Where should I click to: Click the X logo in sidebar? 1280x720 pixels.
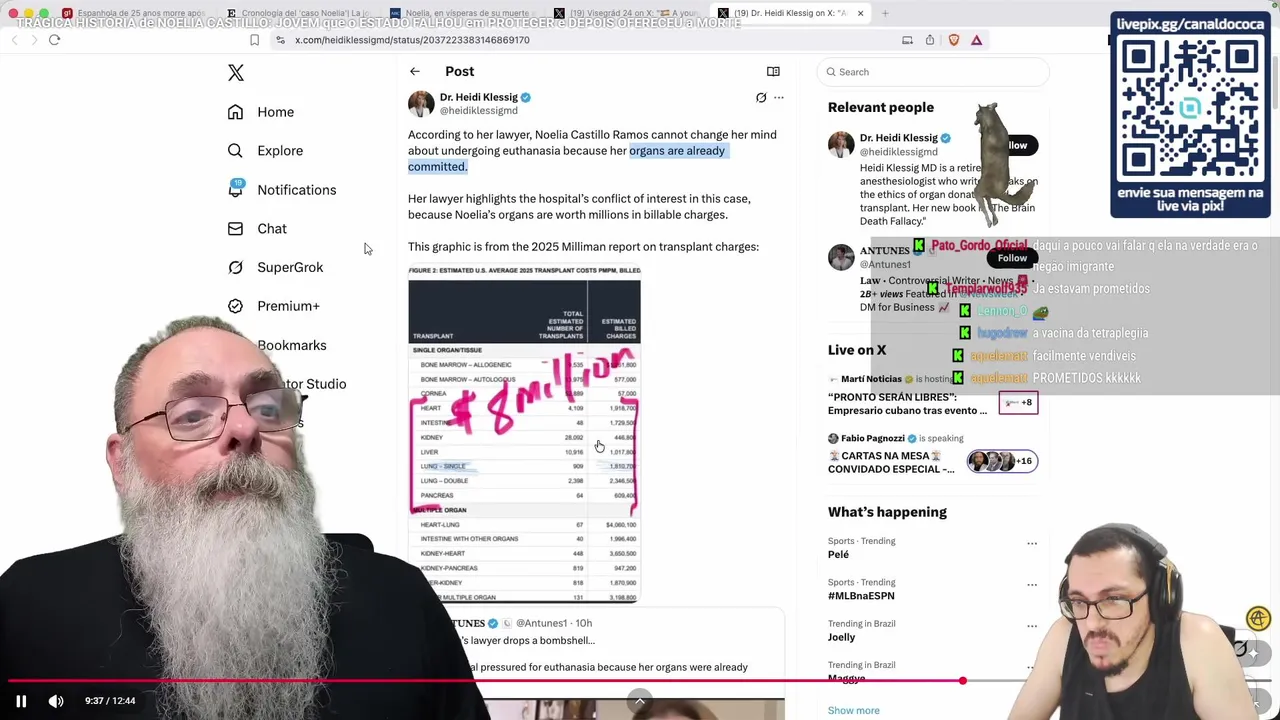point(236,73)
